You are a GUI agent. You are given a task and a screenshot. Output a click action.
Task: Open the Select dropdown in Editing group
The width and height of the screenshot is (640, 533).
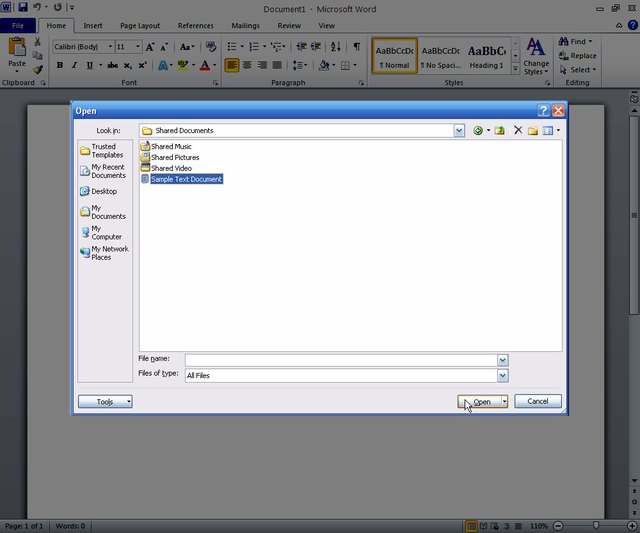(577, 70)
